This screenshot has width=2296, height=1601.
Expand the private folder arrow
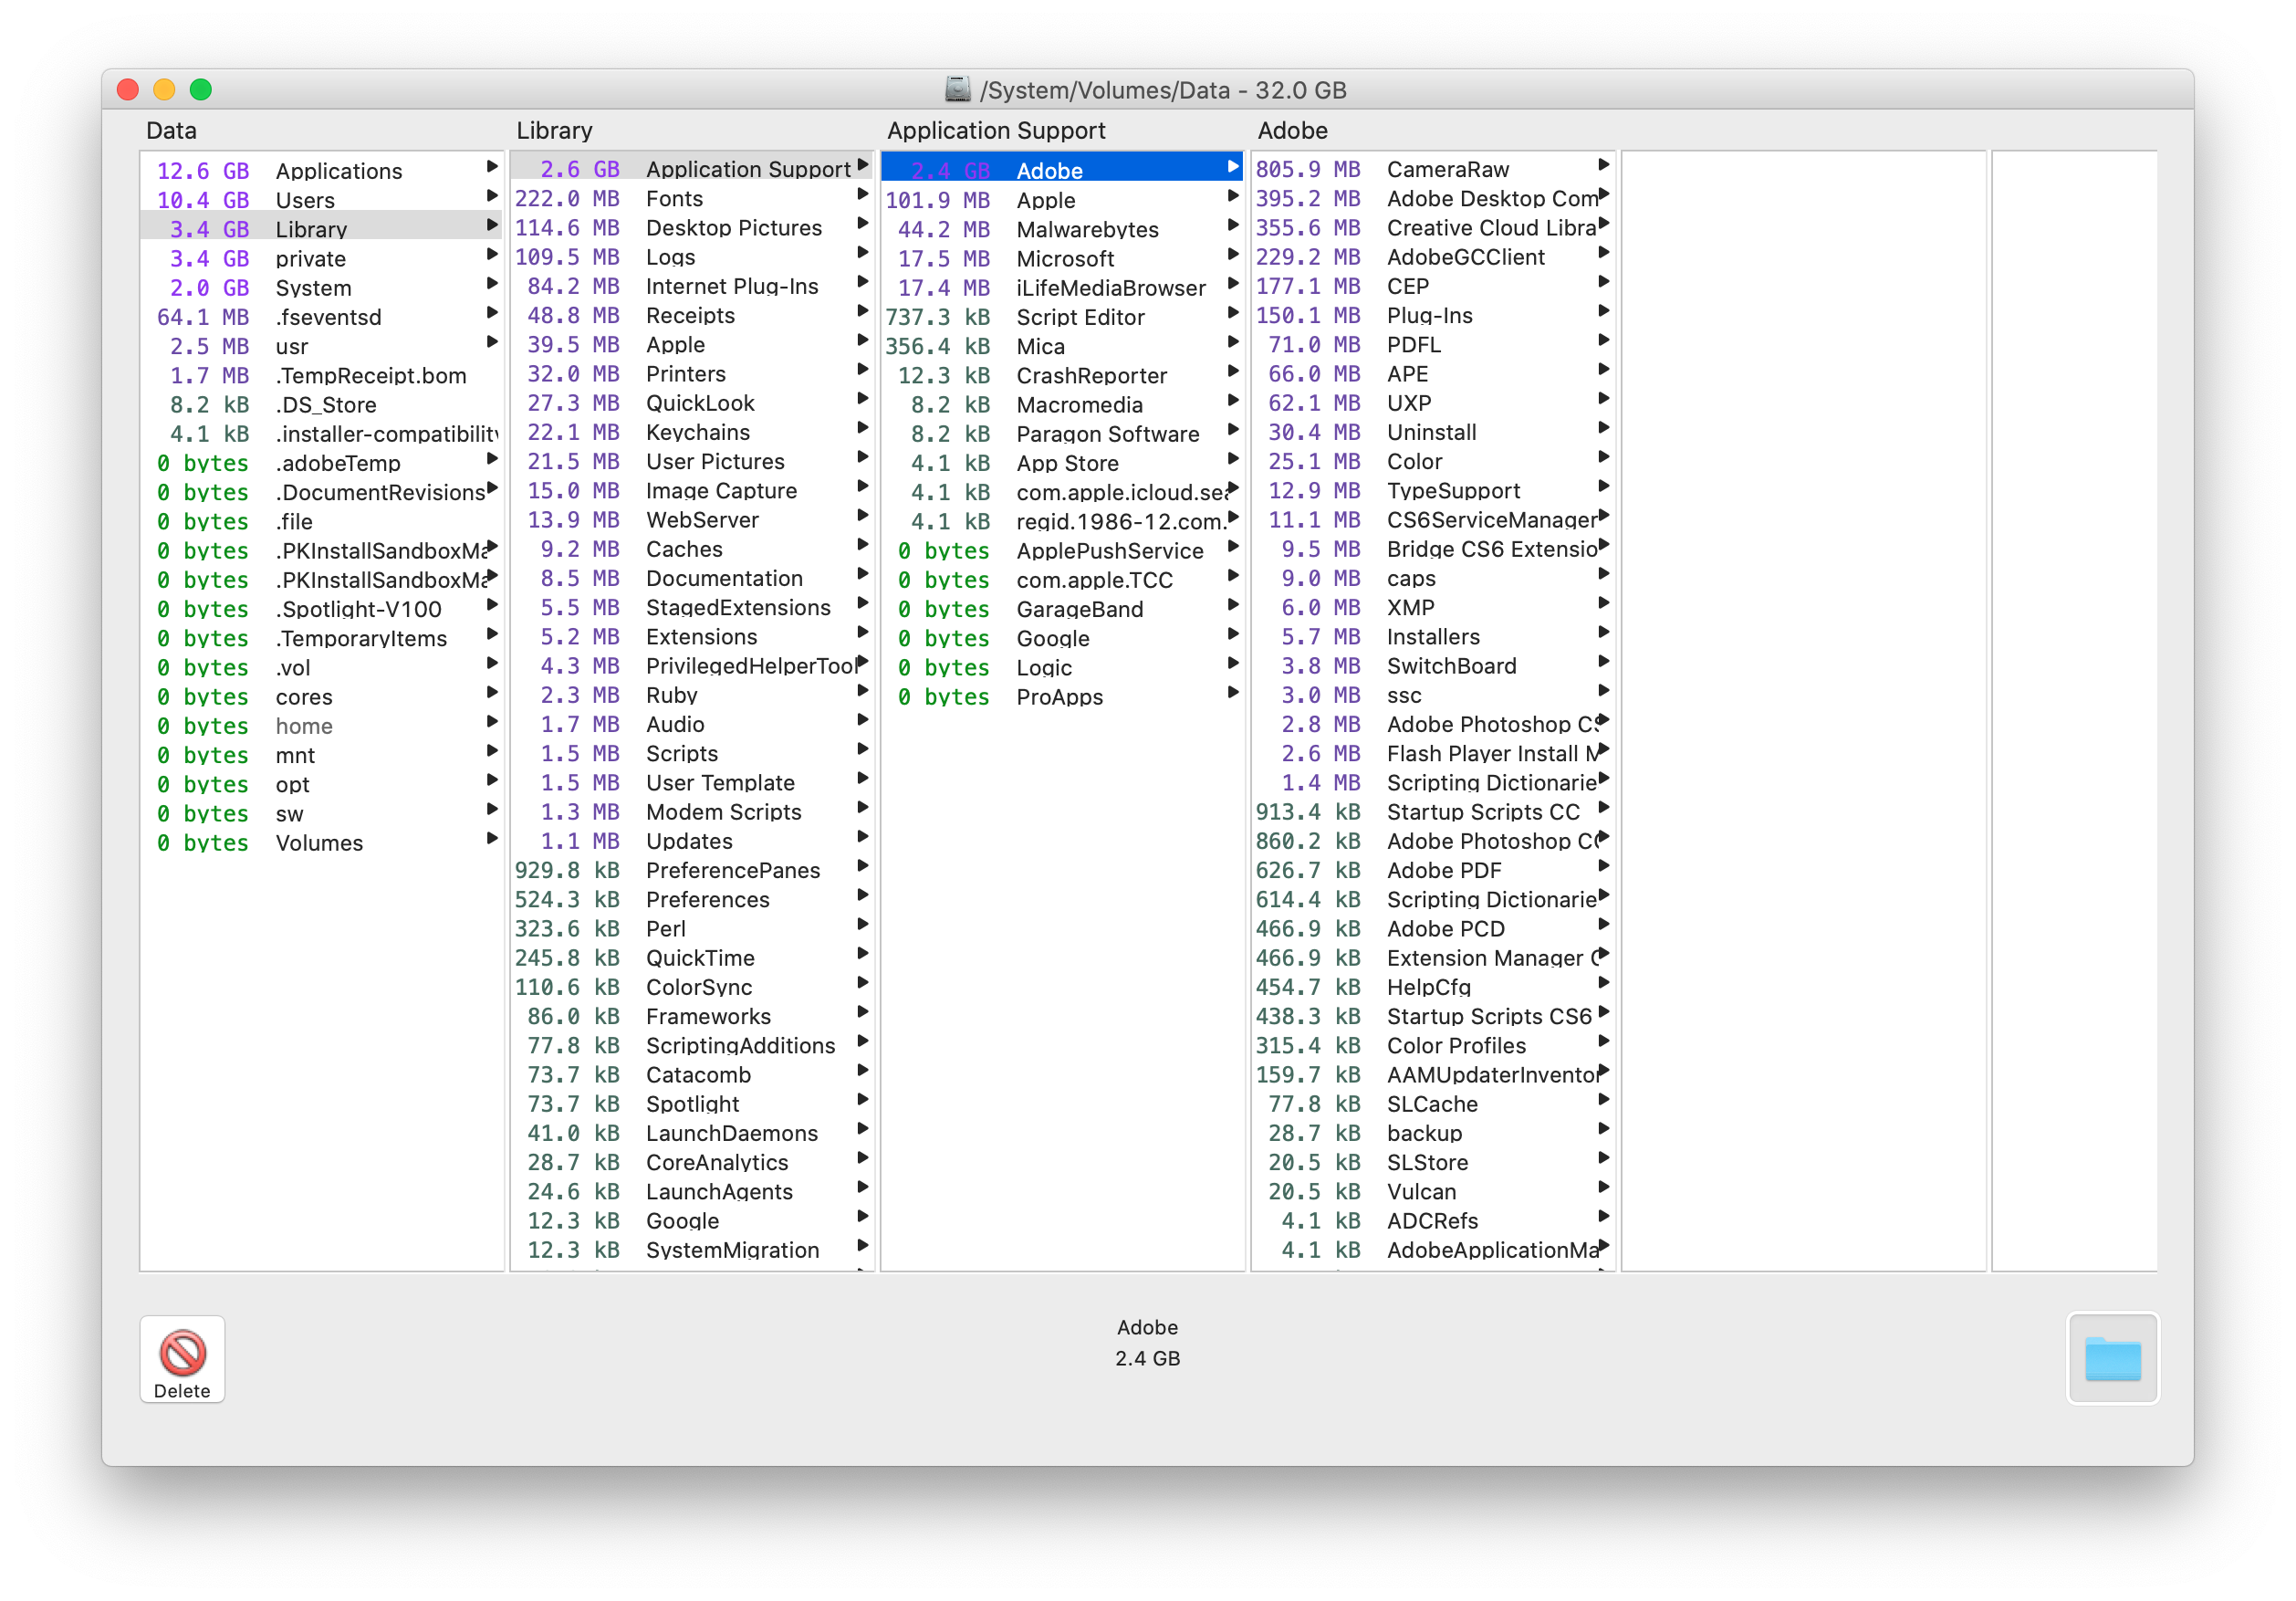coord(492,254)
